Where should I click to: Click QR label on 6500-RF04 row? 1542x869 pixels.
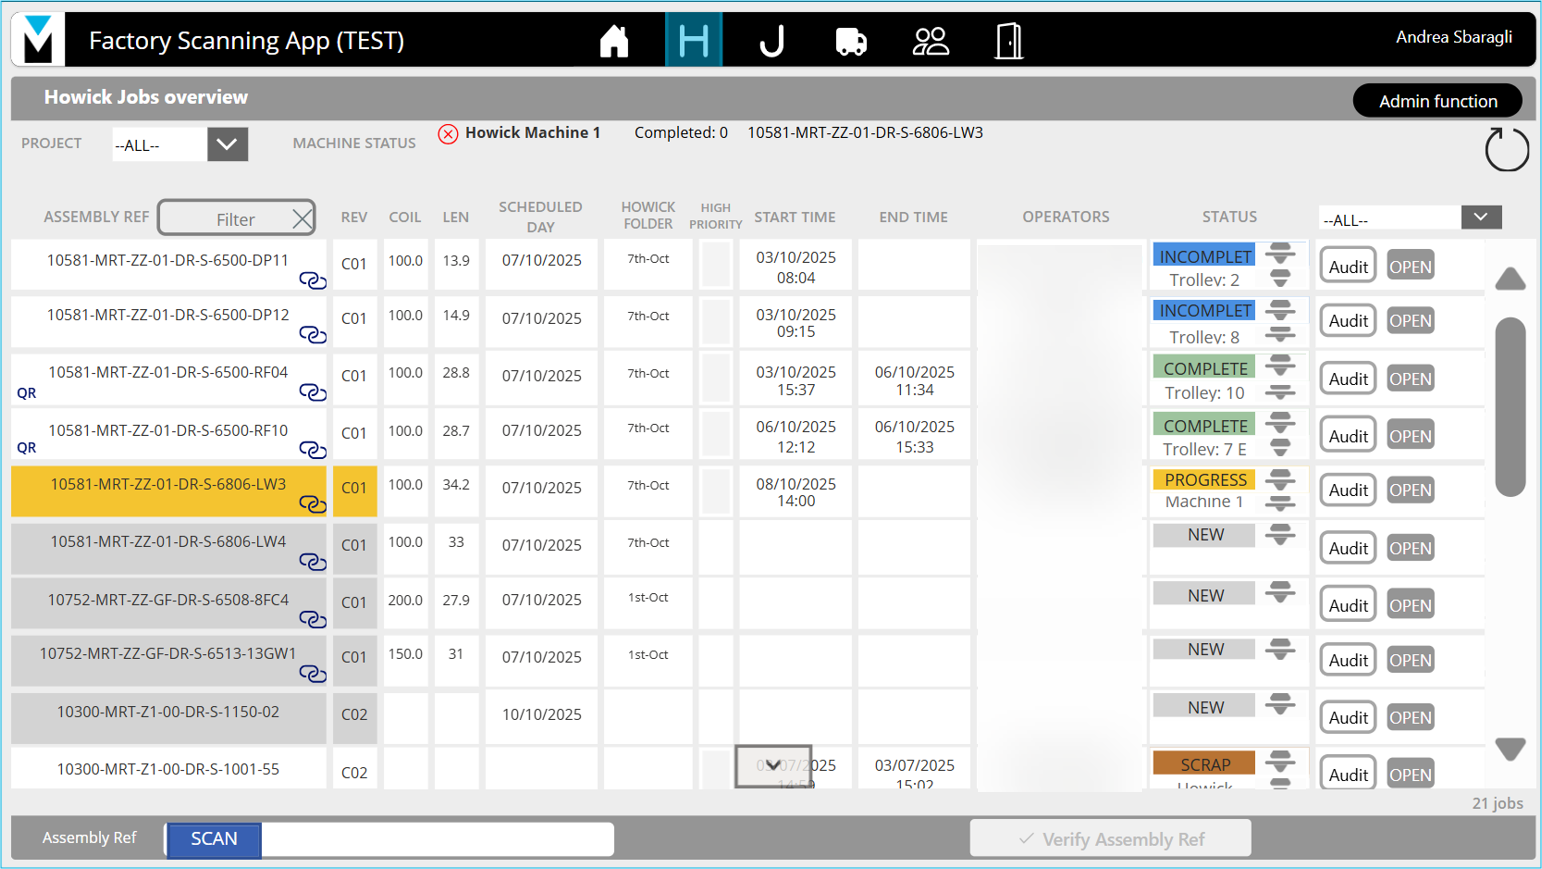(27, 393)
